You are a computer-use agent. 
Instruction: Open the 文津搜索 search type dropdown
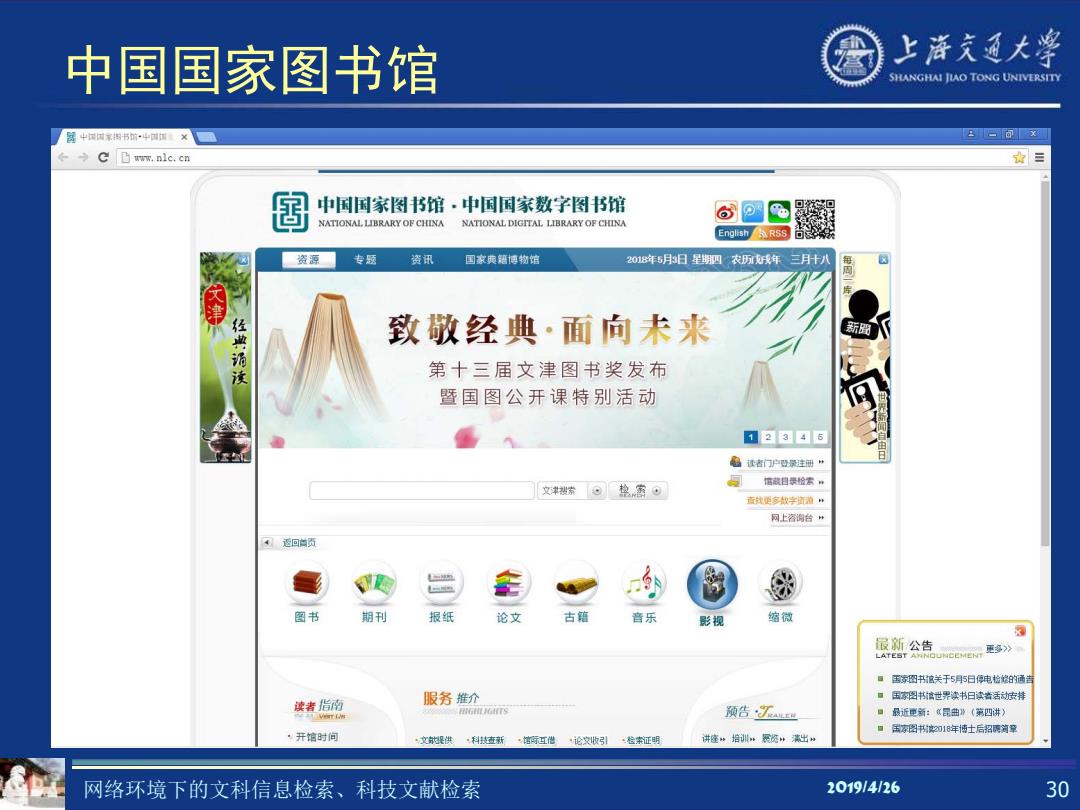(572, 490)
